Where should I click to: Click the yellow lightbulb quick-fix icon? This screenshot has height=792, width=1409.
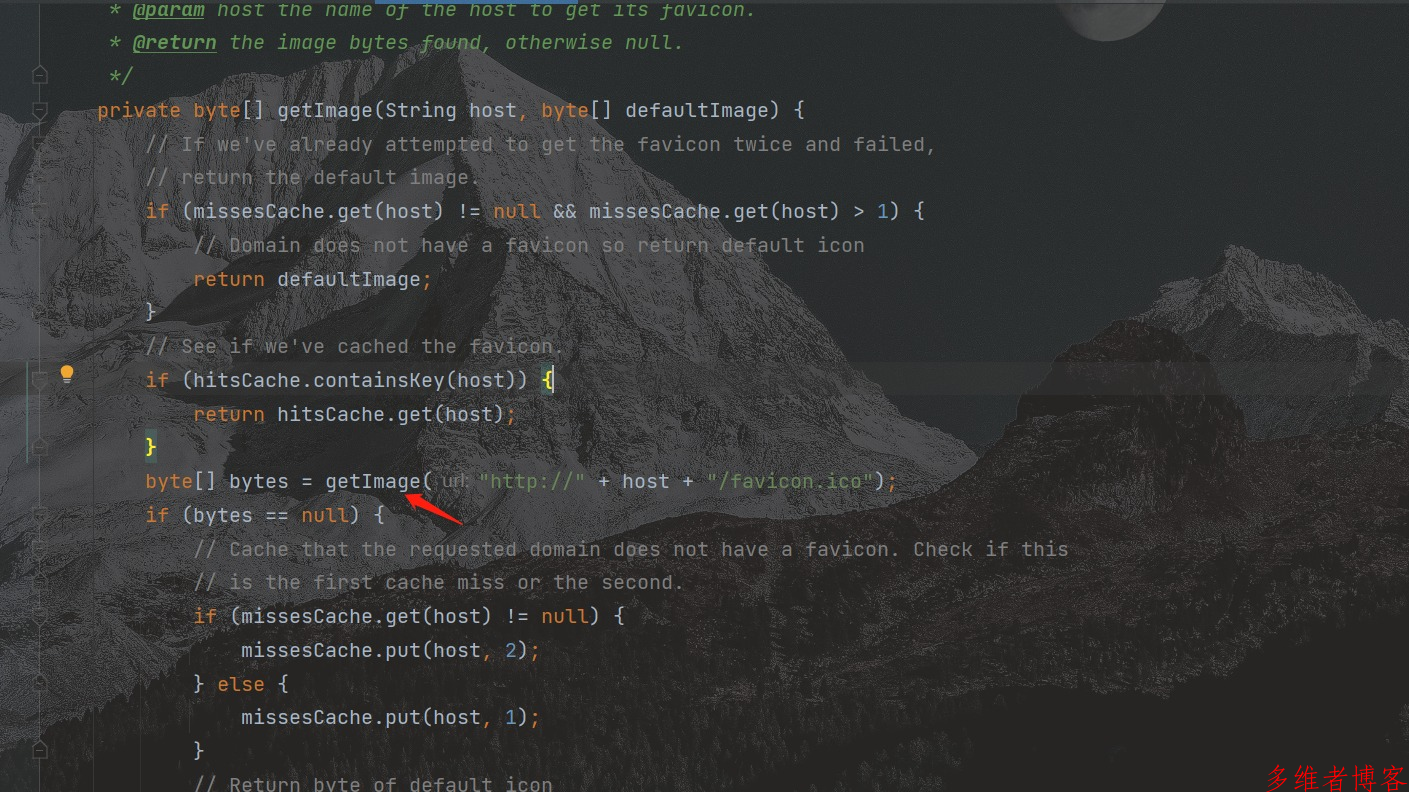(67, 374)
